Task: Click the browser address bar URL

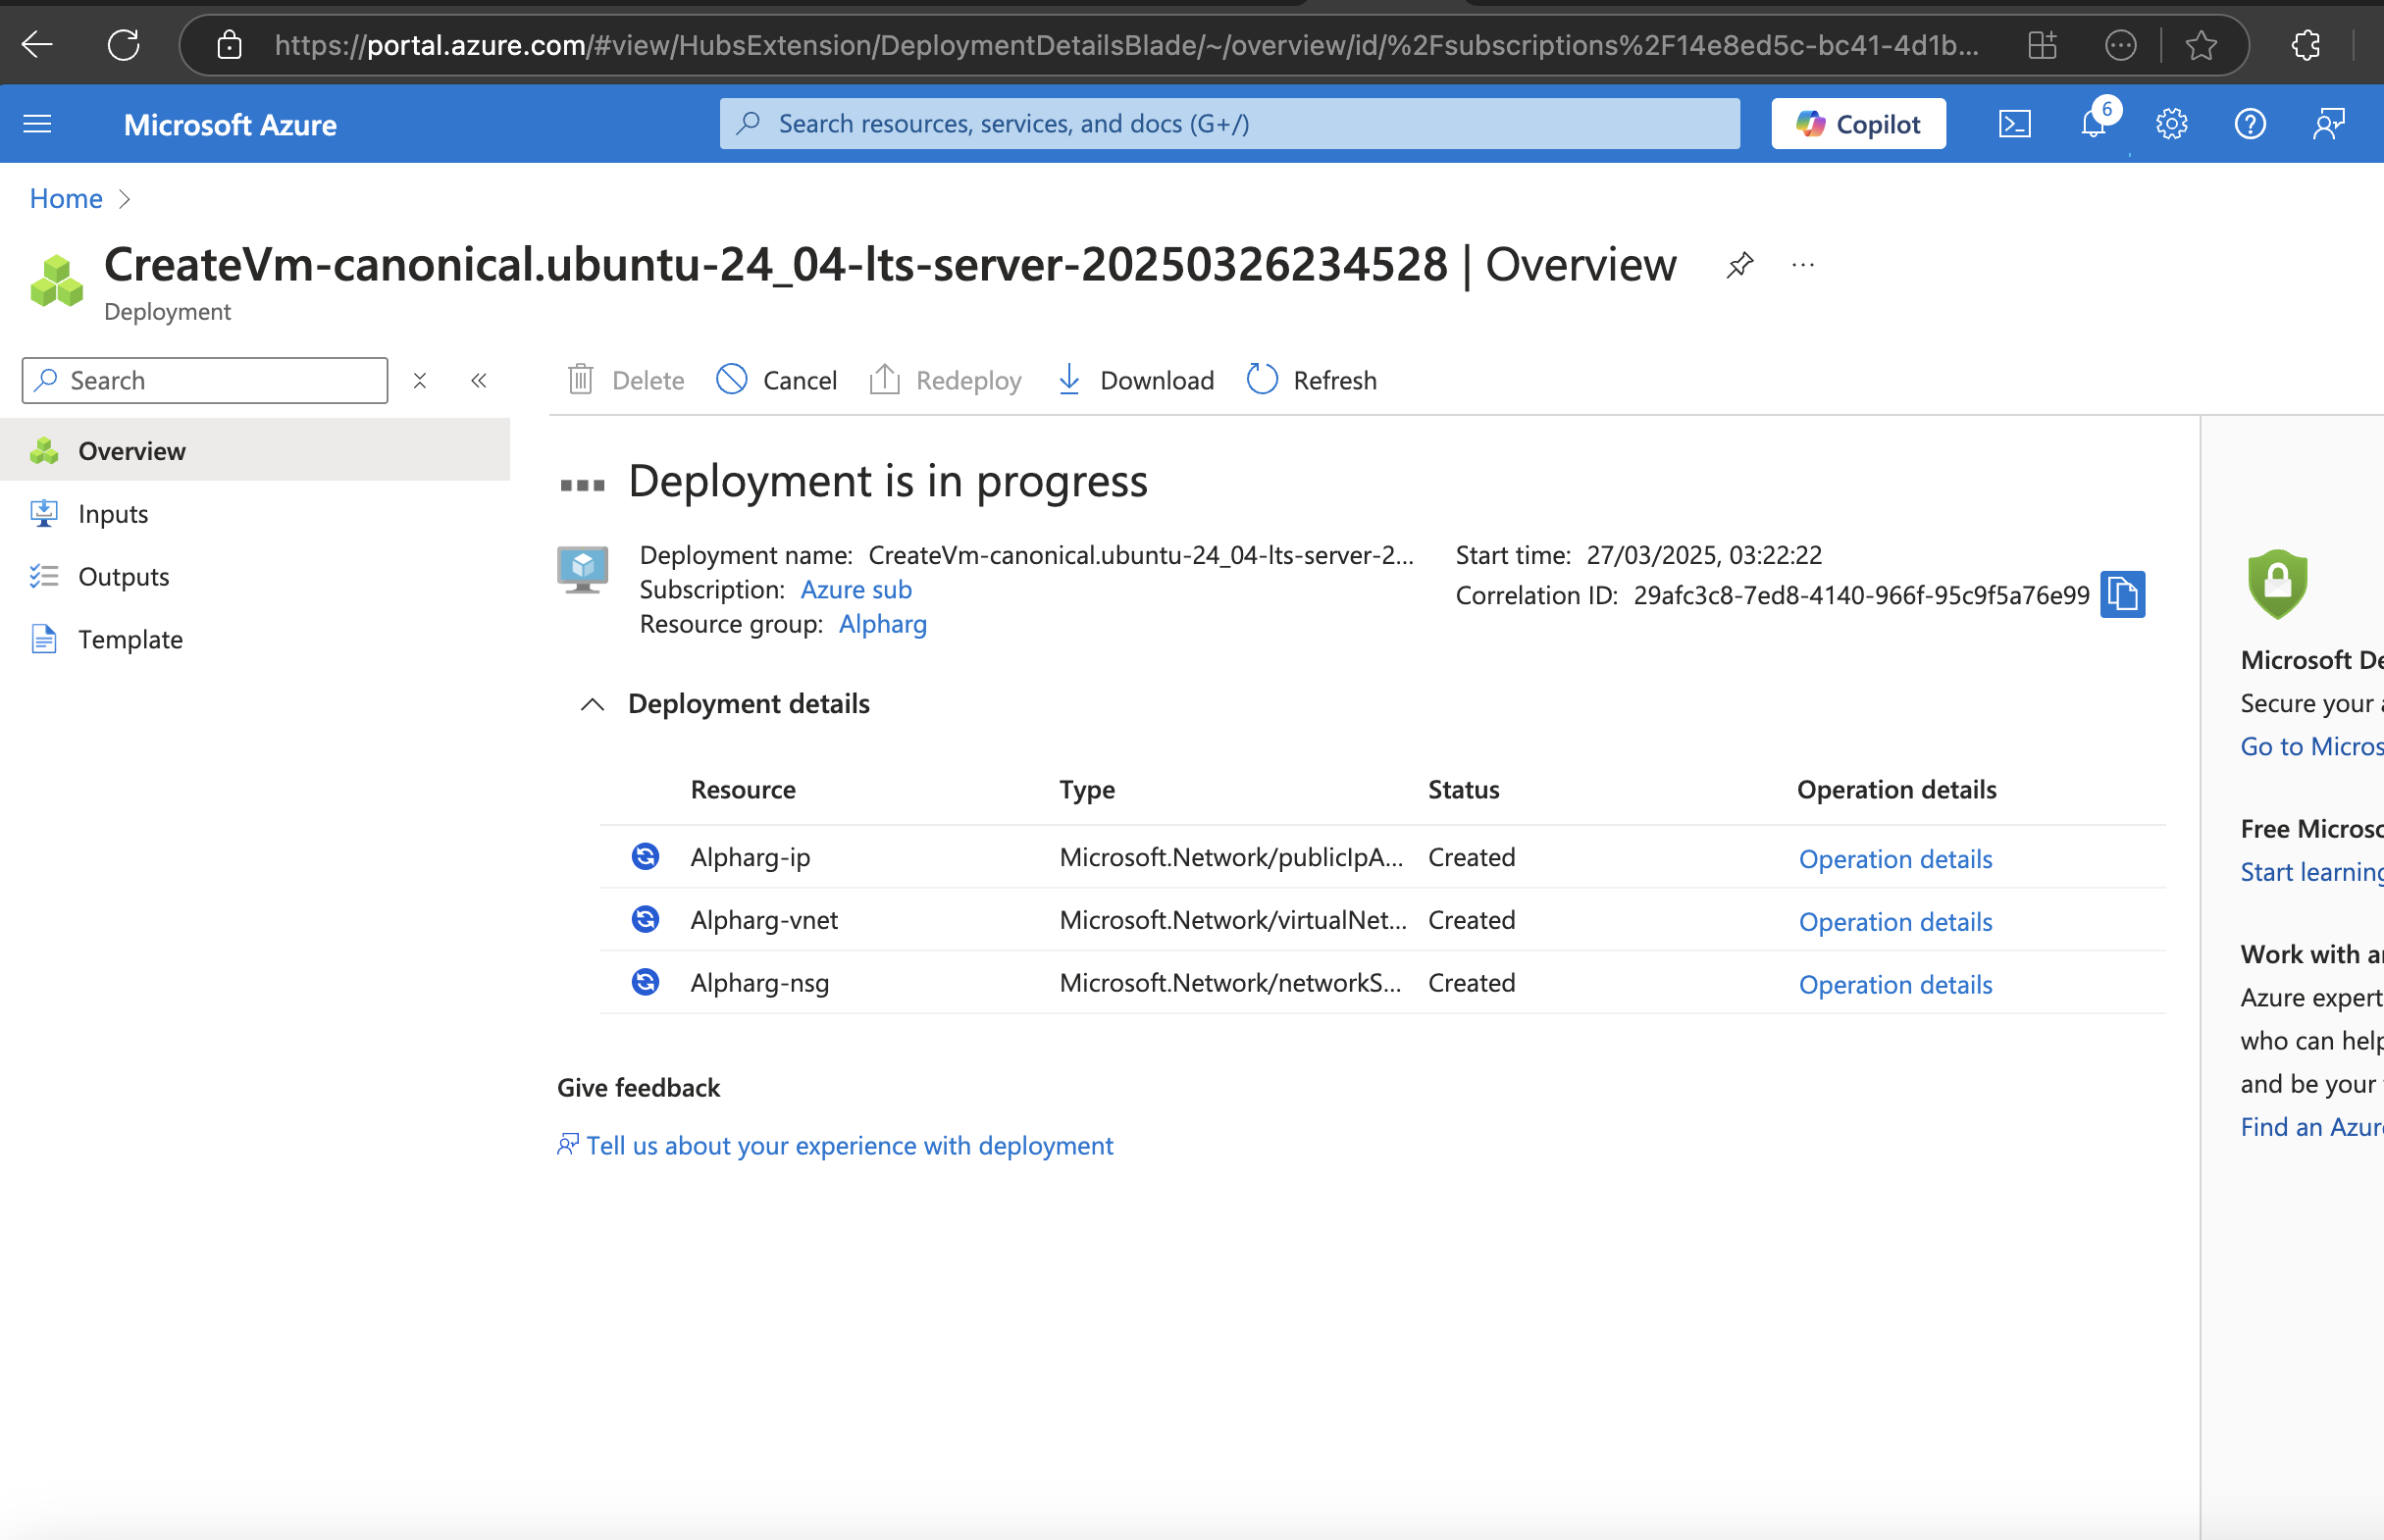Action: tap(1126, 45)
